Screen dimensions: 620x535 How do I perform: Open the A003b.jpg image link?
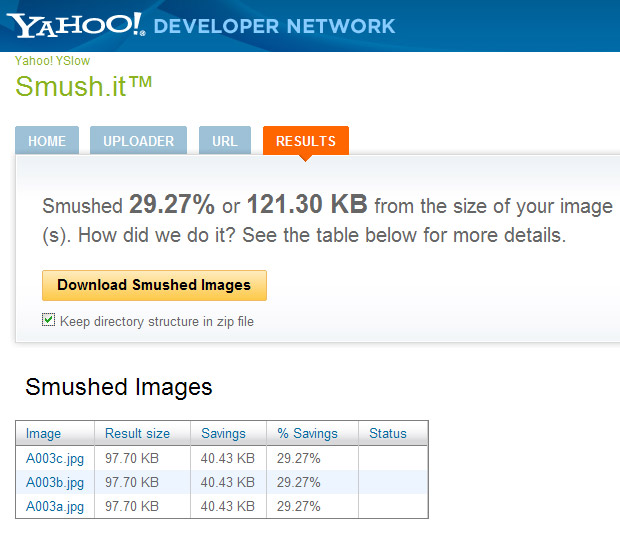55,483
